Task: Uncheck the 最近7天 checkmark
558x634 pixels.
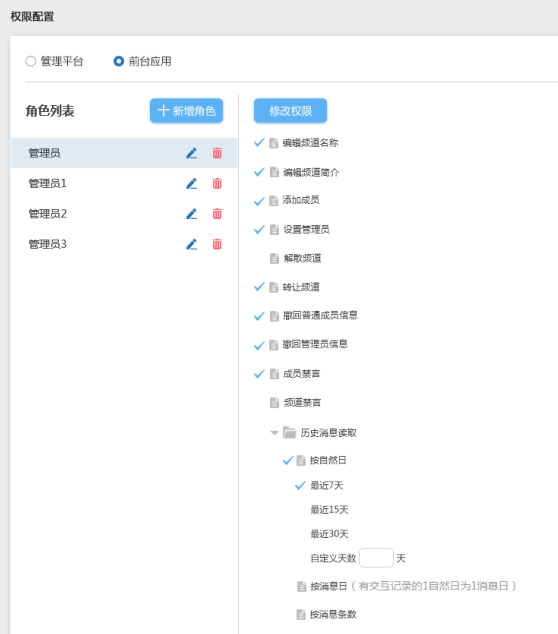Action: (300, 485)
